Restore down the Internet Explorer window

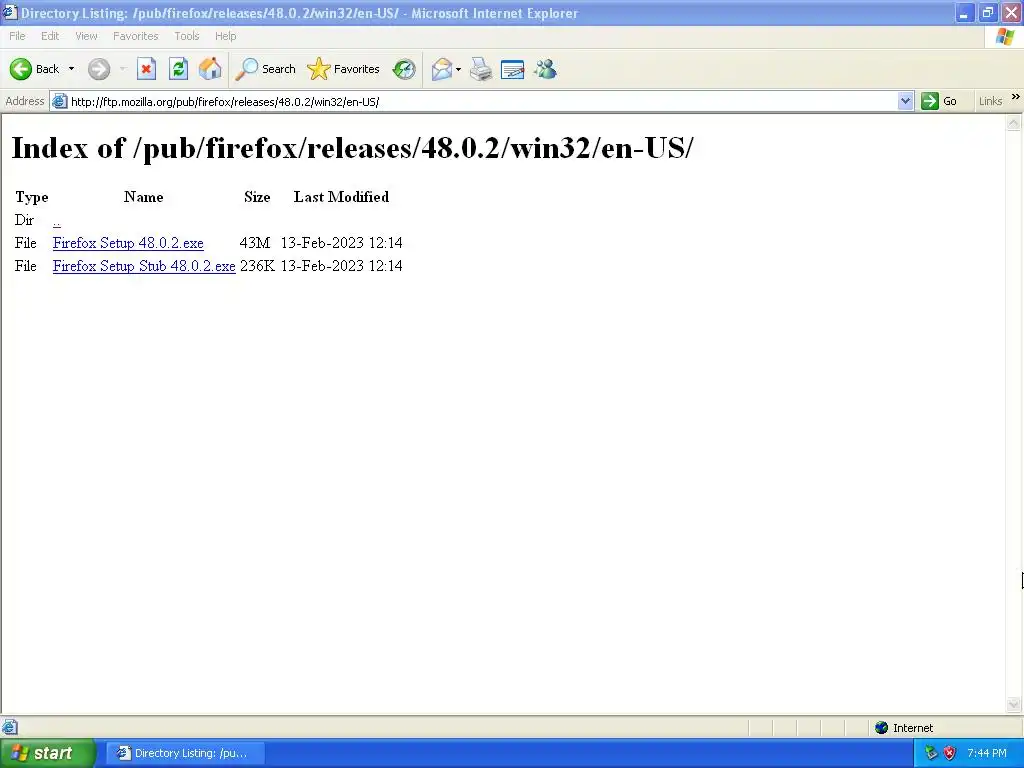tap(987, 12)
